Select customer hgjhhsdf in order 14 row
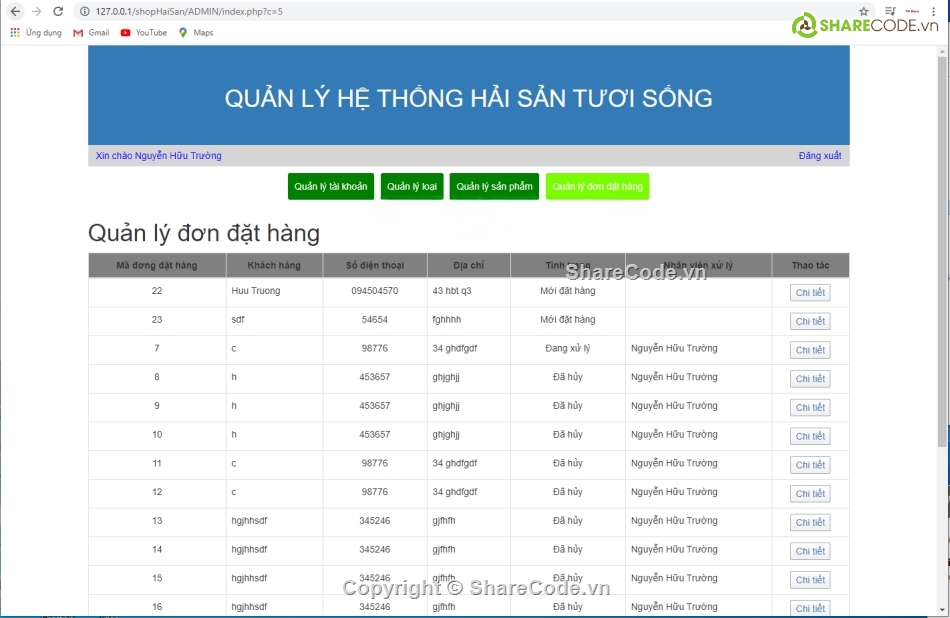Viewport: 950px width, 618px height. tap(249, 550)
